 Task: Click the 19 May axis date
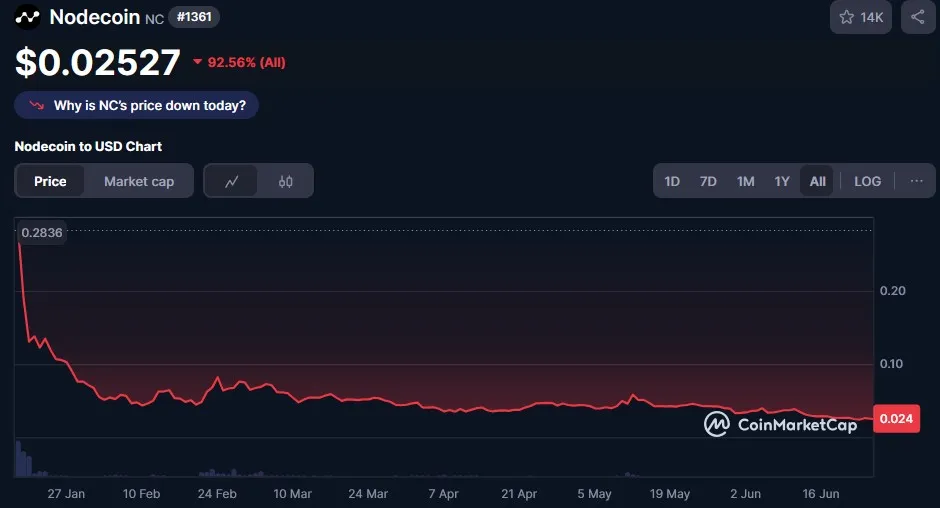pyautogui.click(x=670, y=494)
